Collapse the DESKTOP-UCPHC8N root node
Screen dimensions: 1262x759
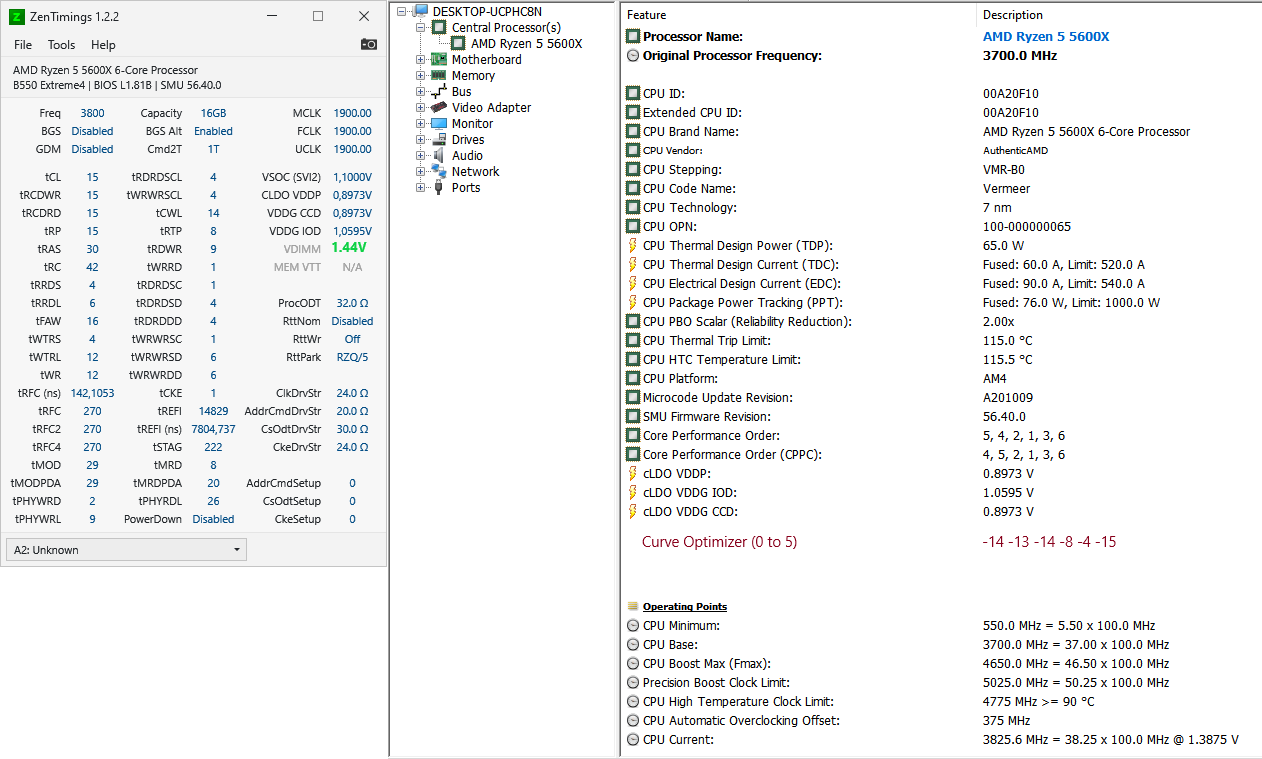pos(403,11)
